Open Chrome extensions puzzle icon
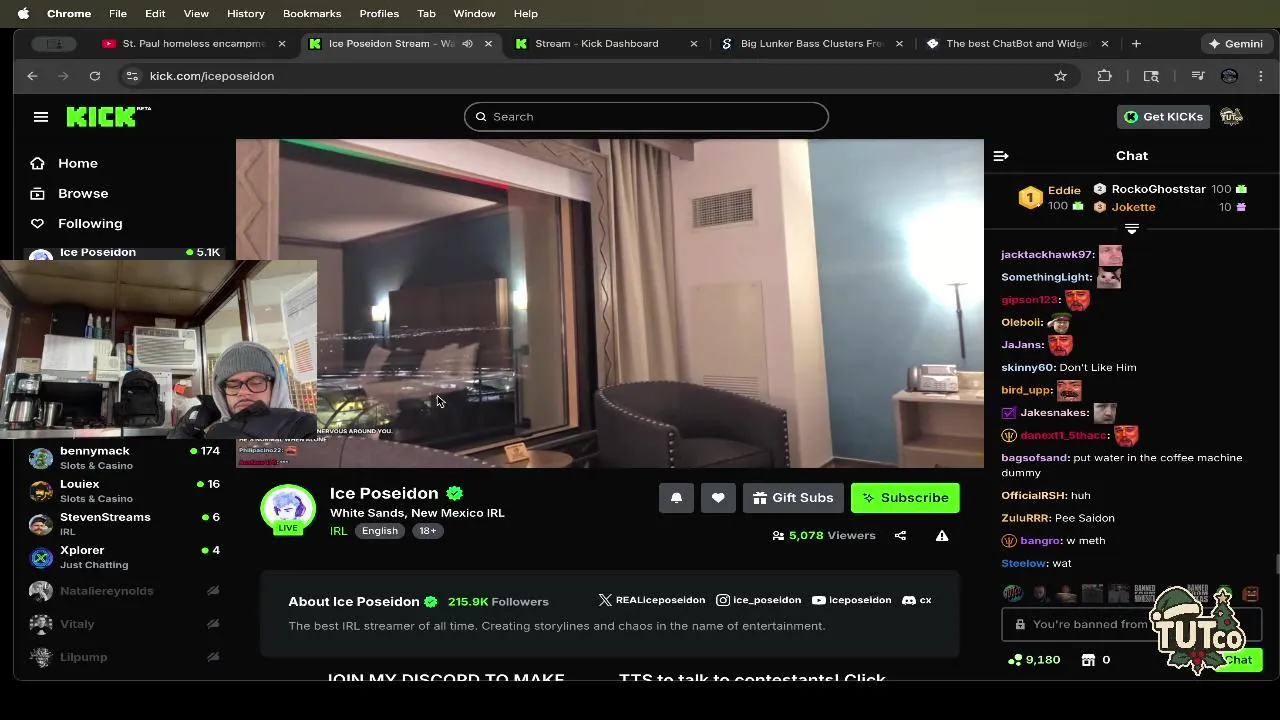This screenshot has height=720, width=1280. tap(1104, 76)
